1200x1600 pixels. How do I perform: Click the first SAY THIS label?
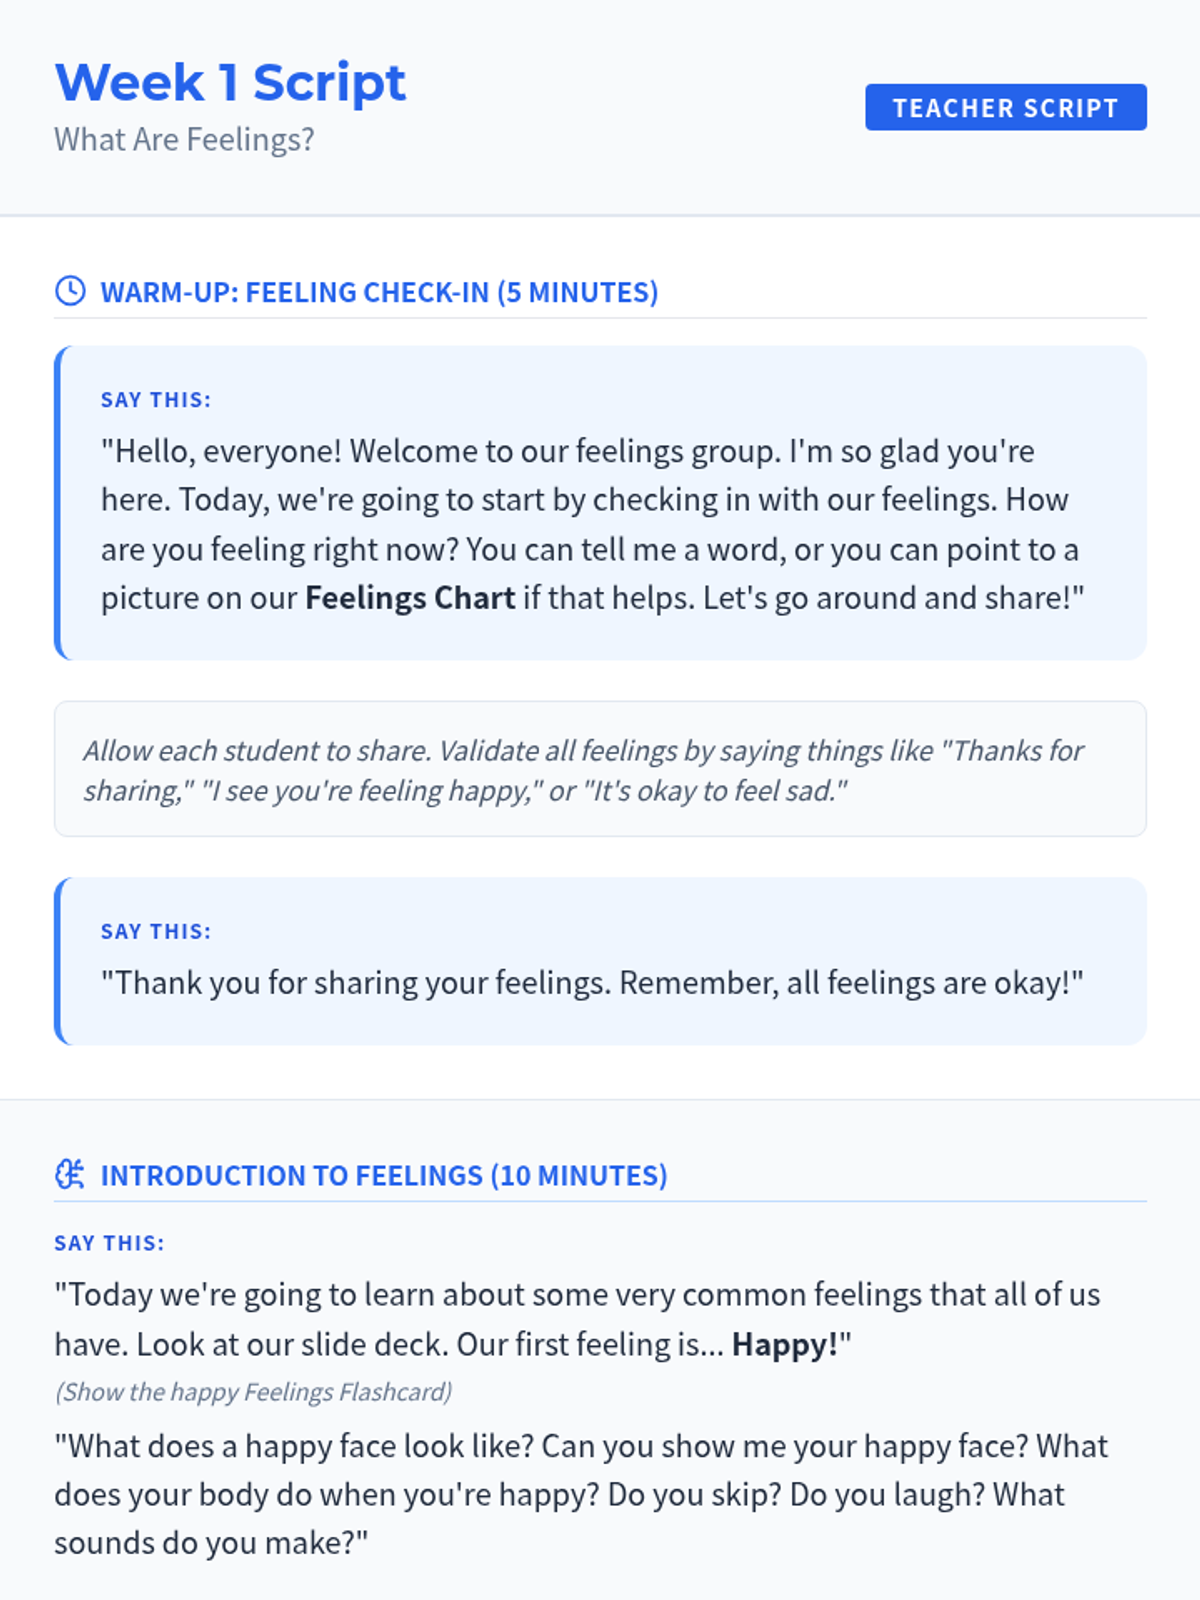156,400
